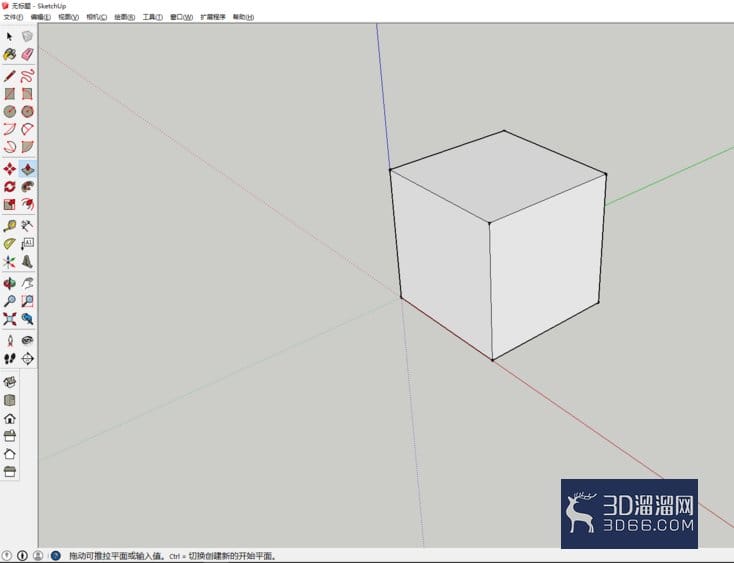
Task: Click the right front face of the cube
Action: point(547,267)
